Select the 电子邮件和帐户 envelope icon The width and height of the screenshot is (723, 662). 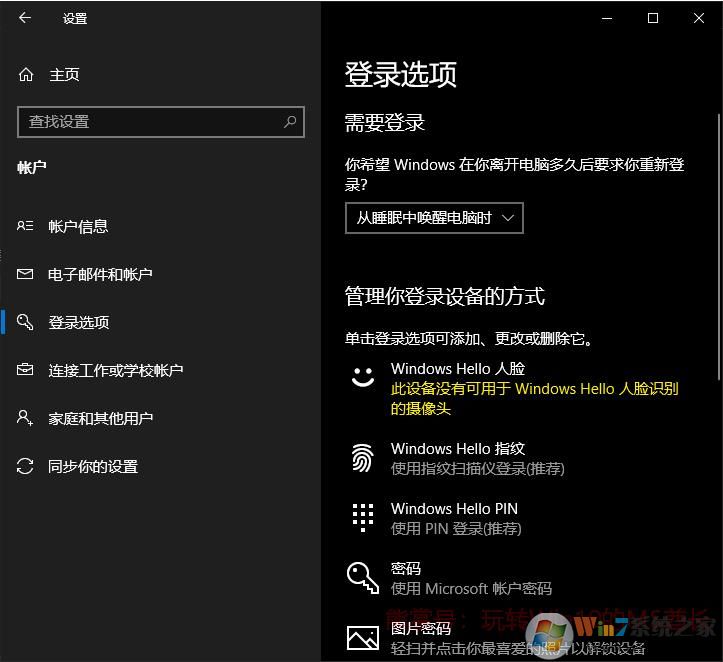click(25, 274)
